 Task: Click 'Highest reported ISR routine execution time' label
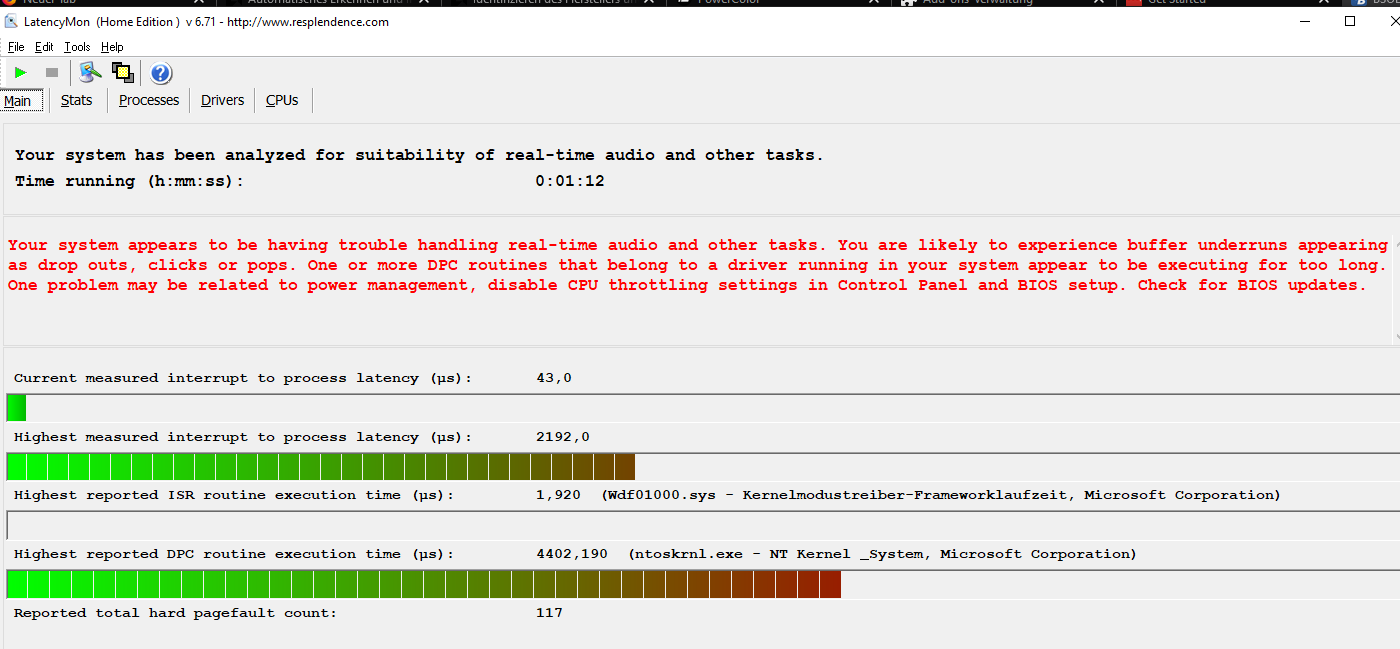coord(233,495)
